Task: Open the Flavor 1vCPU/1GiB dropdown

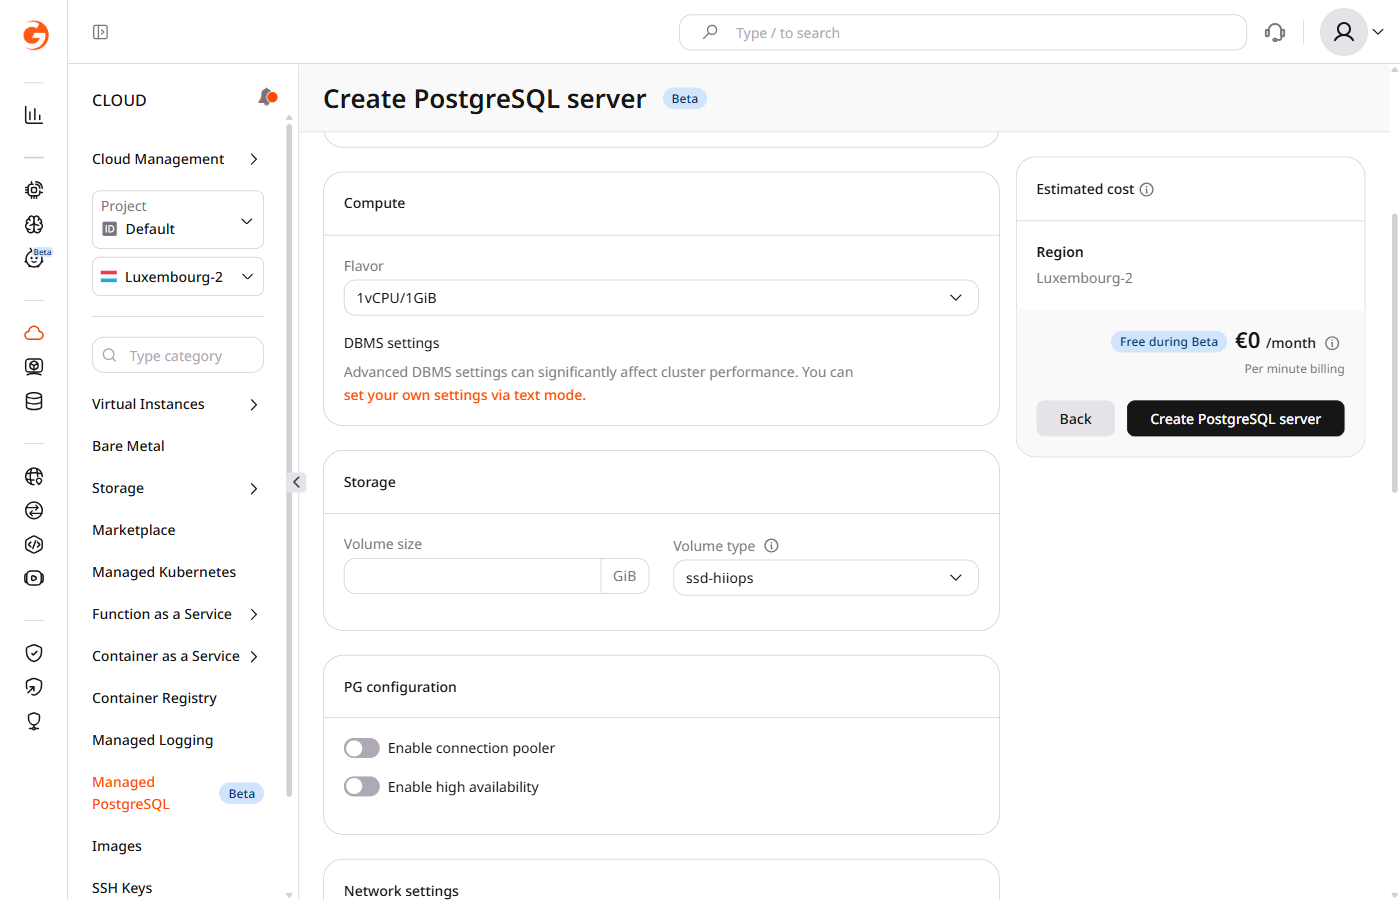Action: pyautogui.click(x=661, y=298)
